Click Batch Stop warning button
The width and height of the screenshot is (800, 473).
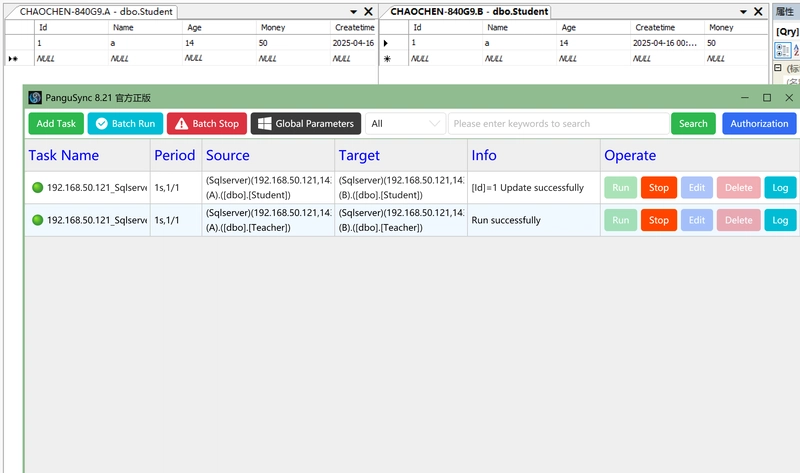(207, 123)
